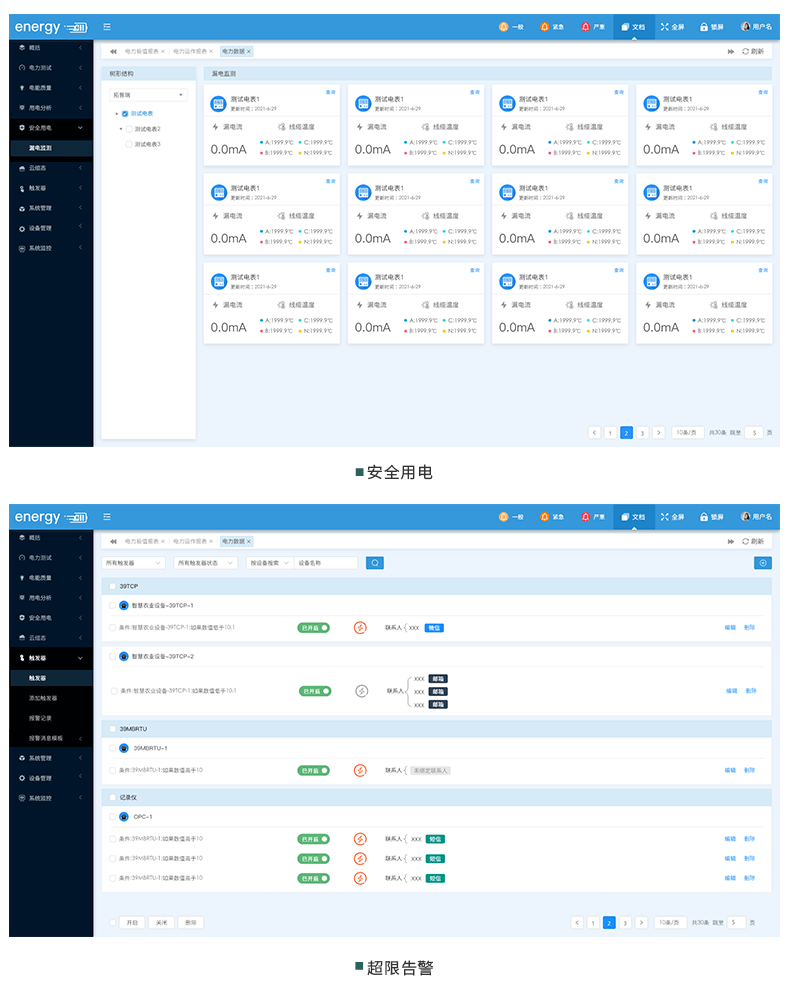Image resolution: width=790 pixels, height=1002 pixels.
Task: Click the blue search icon beside 设备名称 field
Action: tap(375, 563)
